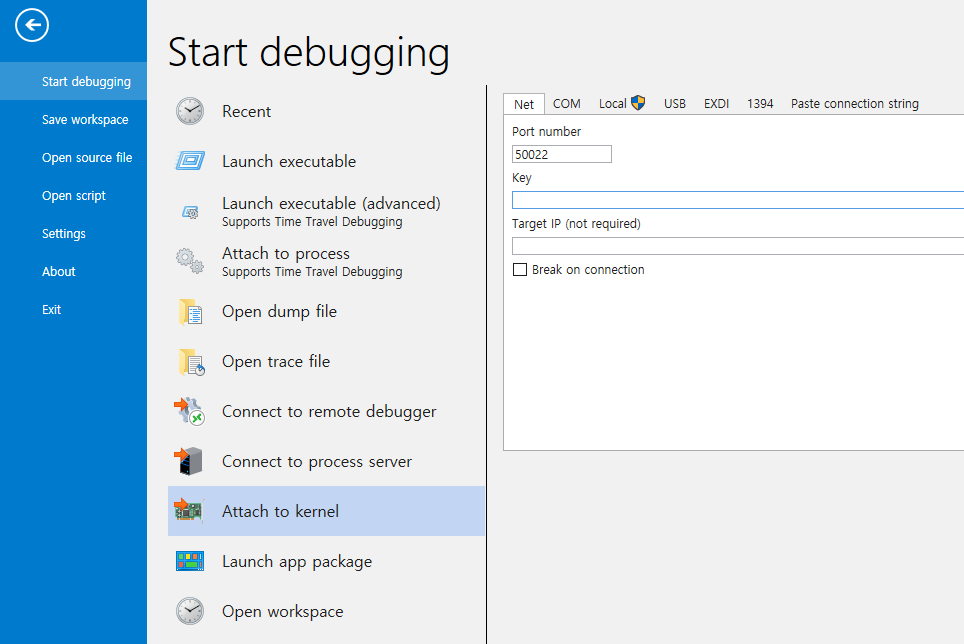The height and width of the screenshot is (644, 964).
Task: Switch to the 1394 tab
Action: coord(760,104)
